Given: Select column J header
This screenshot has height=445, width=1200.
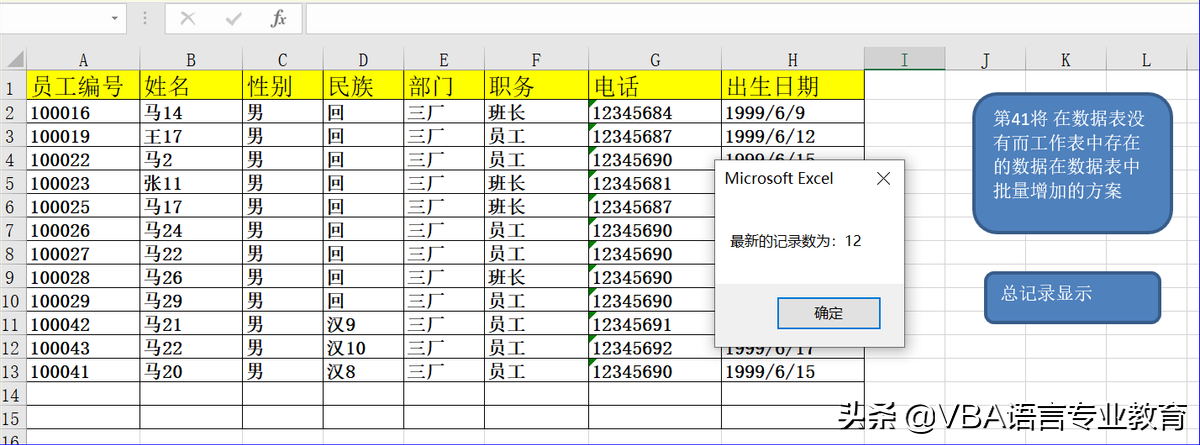Looking at the screenshot, I should point(985,60).
